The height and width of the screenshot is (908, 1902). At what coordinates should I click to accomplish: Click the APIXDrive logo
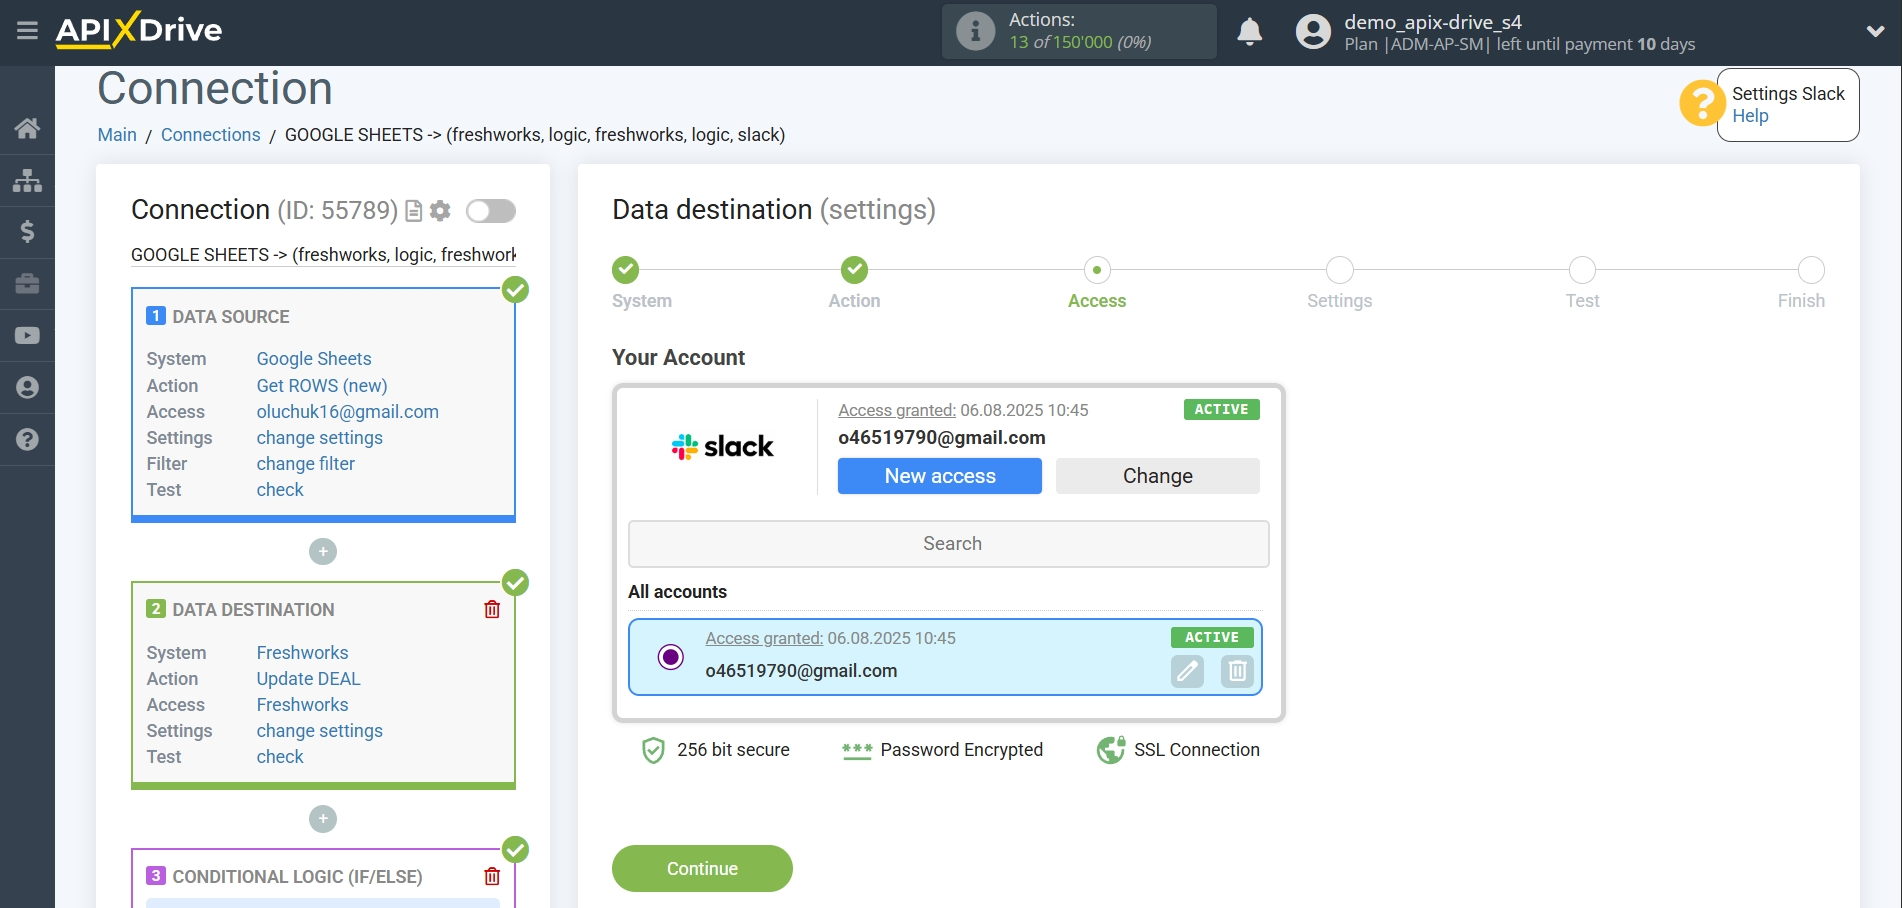(139, 30)
